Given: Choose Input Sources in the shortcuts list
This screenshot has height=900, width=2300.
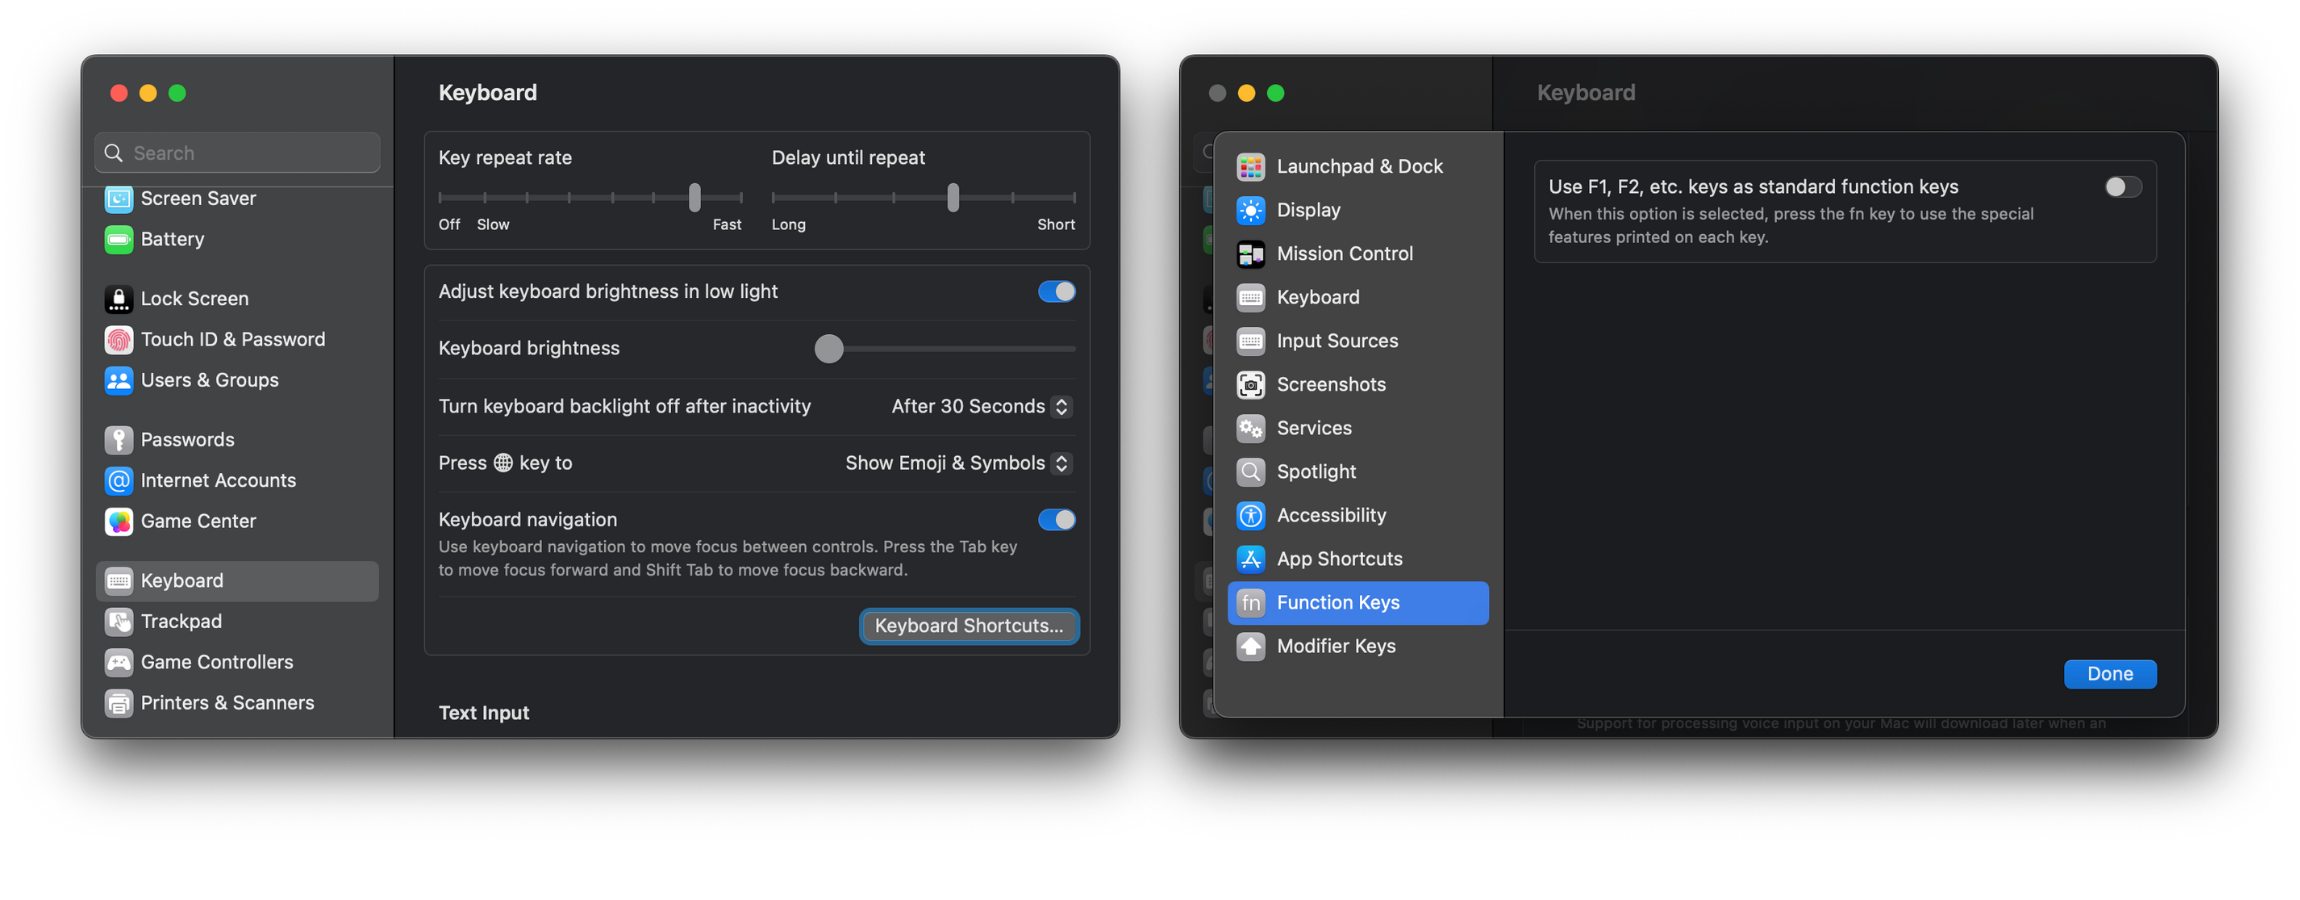Looking at the screenshot, I should tap(1336, 341).
